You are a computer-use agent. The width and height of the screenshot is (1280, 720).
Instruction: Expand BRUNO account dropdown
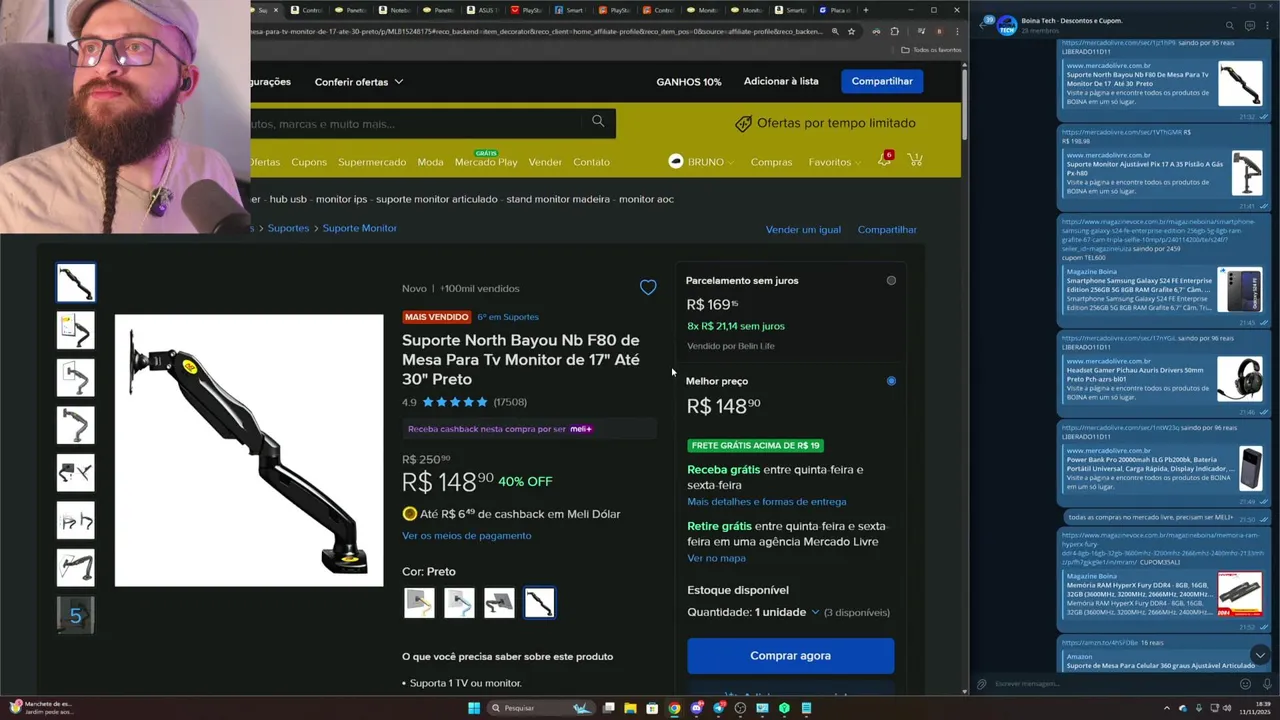701,161
